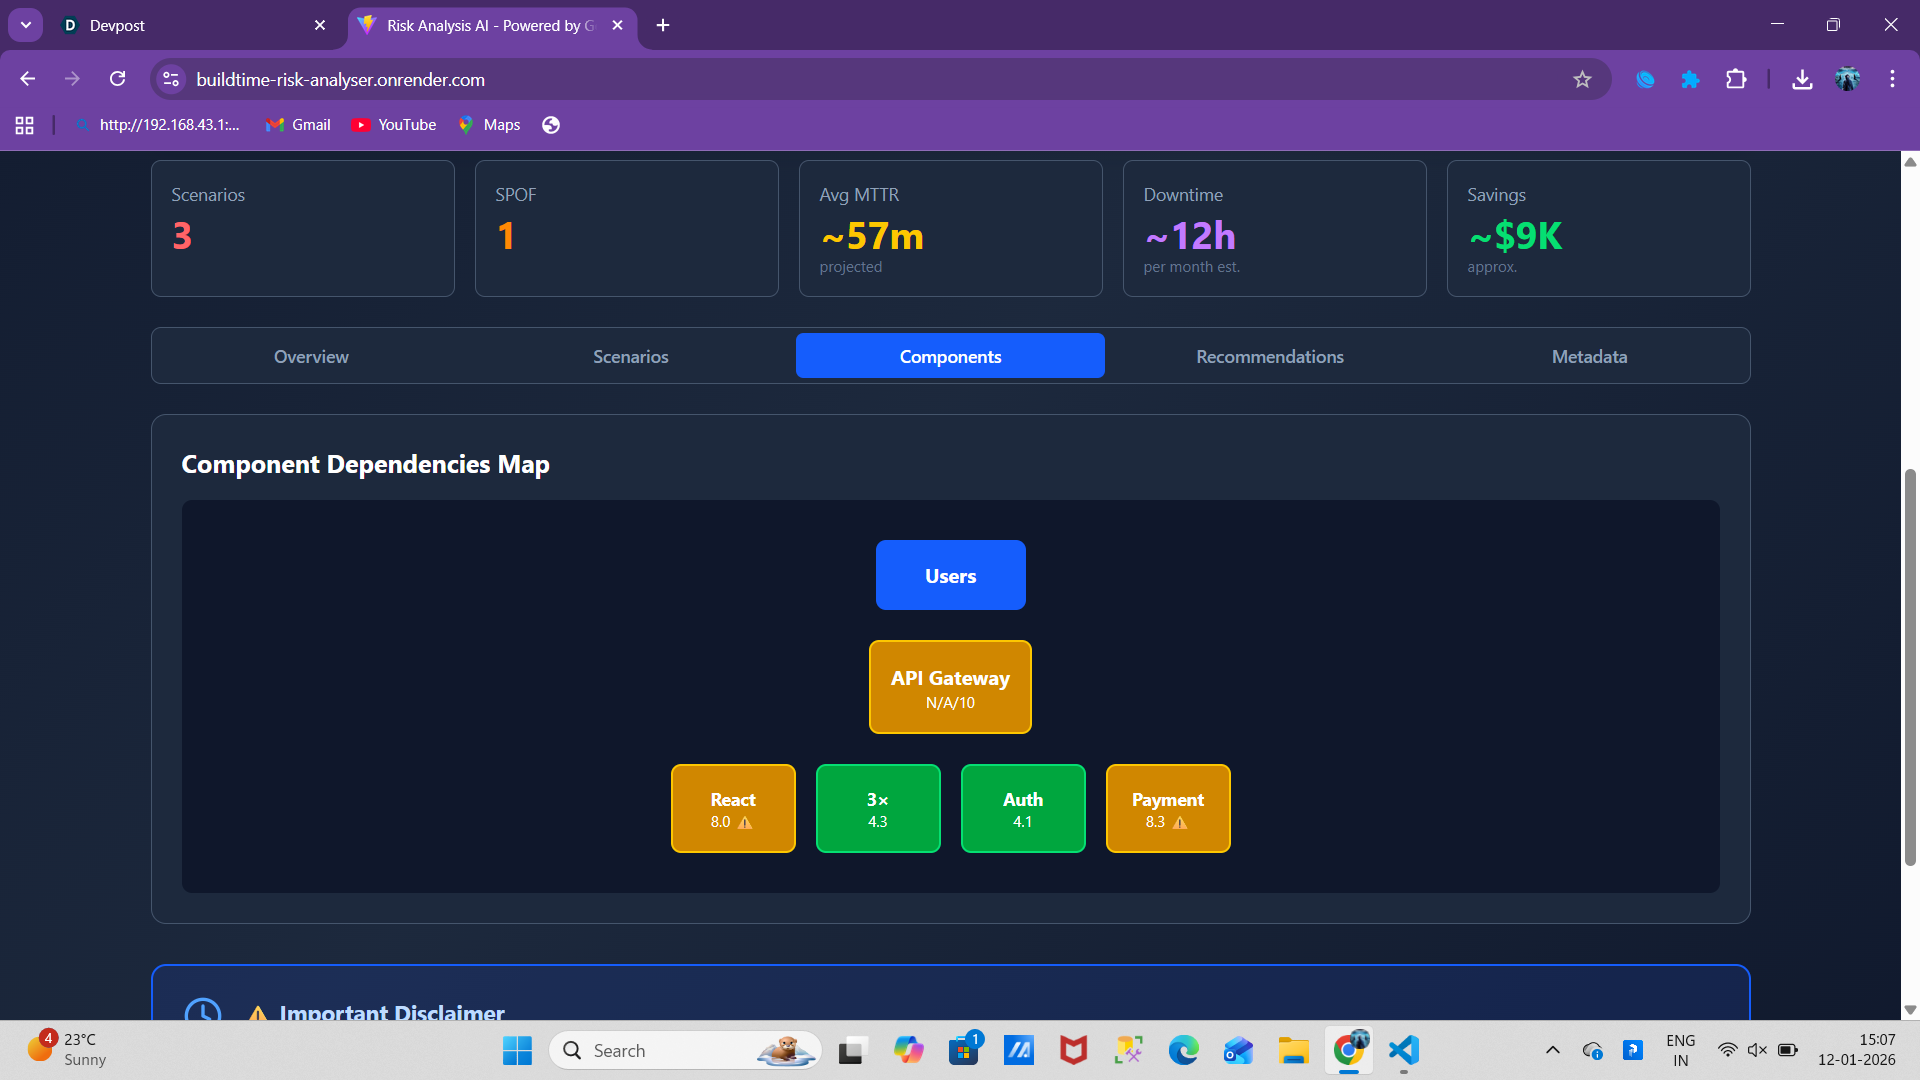
Task: Reload the page with refresh icon
Action: 118,79
